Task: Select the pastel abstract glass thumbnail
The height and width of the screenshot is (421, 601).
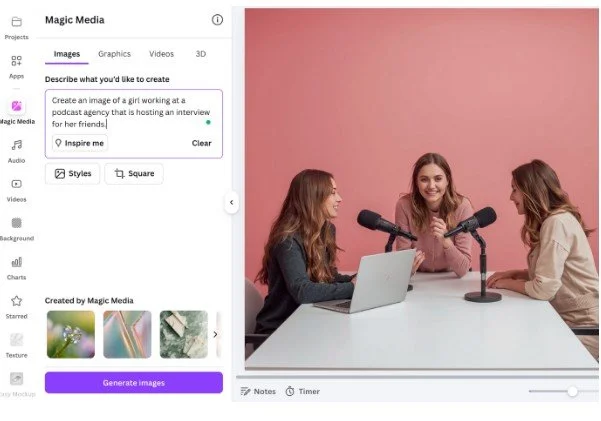Action: coord(127,334)
